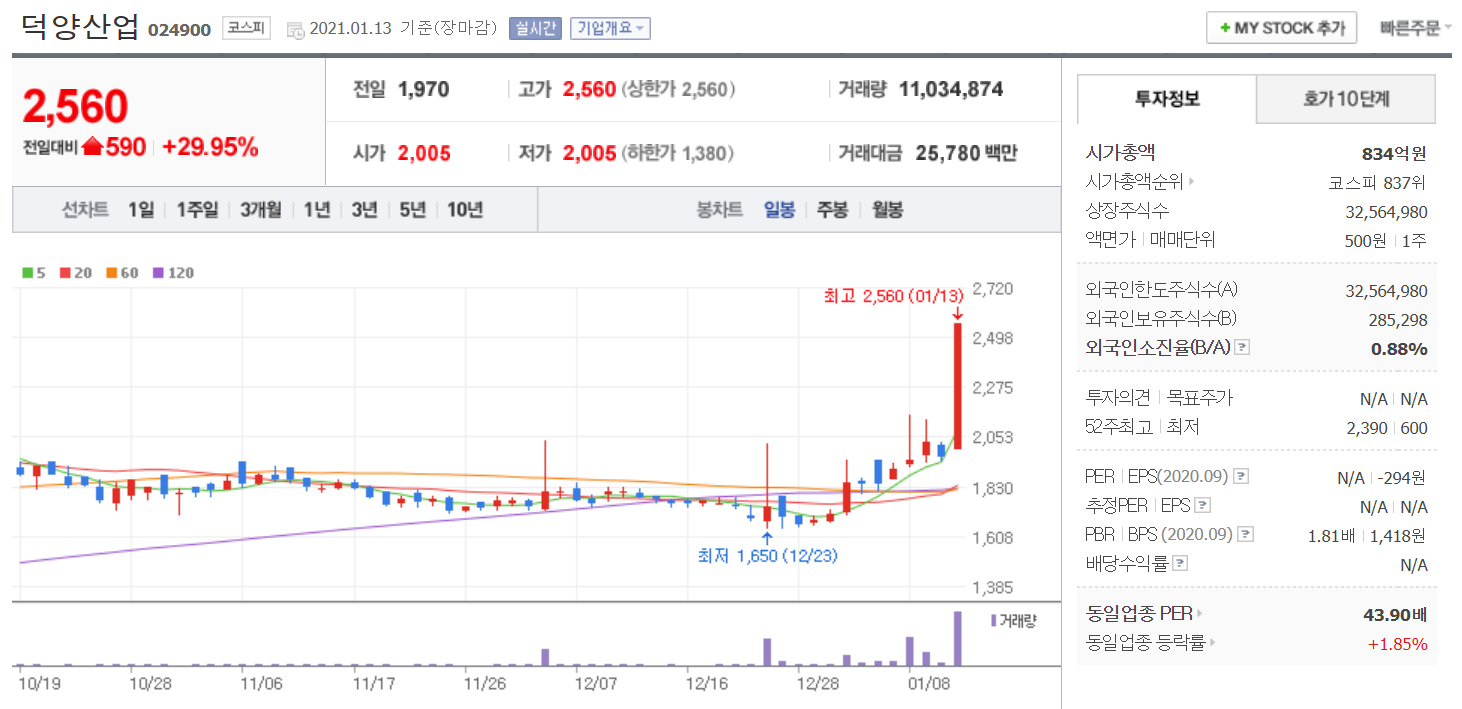Toggle the 실시간 real-time badge
Image resolution: width=1462 pixels, height=709 pixels.
(x=536, y=29)
